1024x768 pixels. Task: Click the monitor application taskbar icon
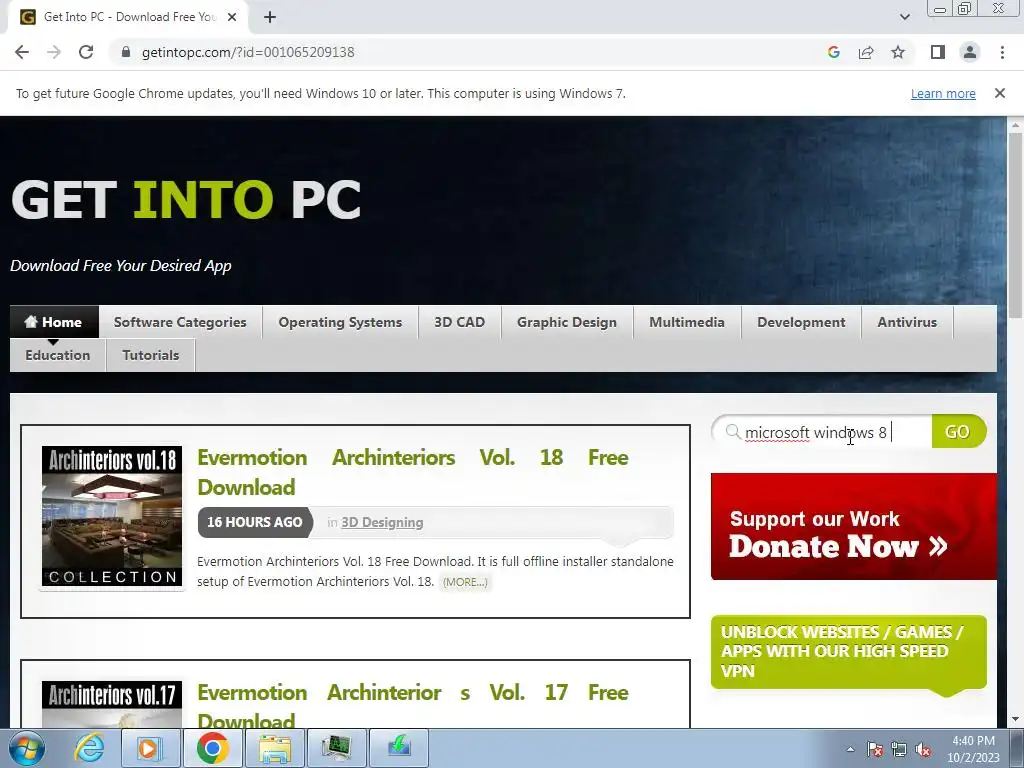click(x=336, y=748)
